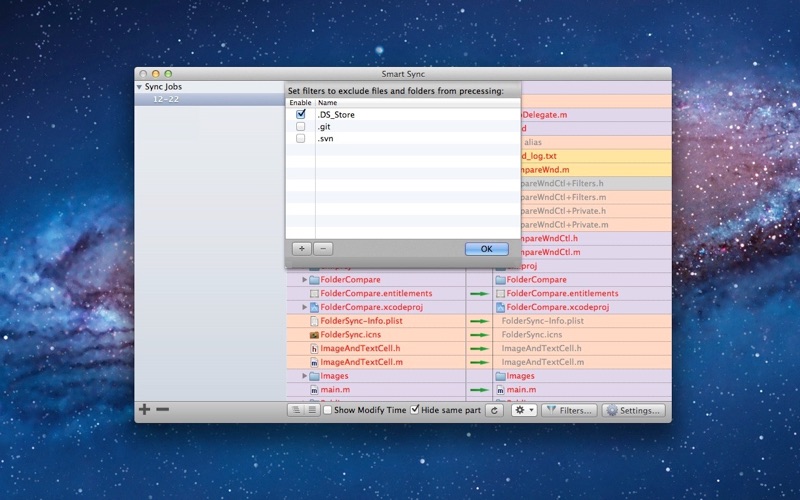Click OK to confirm the filters
Viewport: 800px width, 500px height.
(486, 248)
